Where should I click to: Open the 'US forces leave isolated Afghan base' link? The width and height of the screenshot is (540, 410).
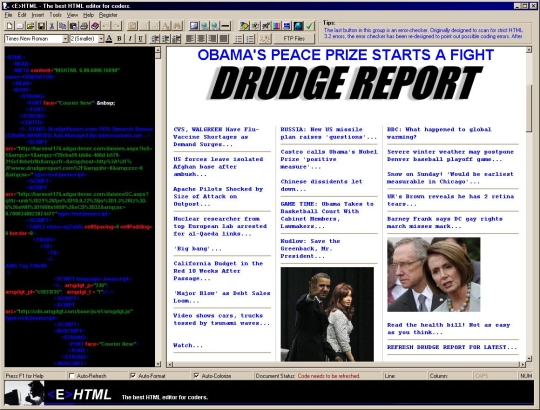point(218,167)
